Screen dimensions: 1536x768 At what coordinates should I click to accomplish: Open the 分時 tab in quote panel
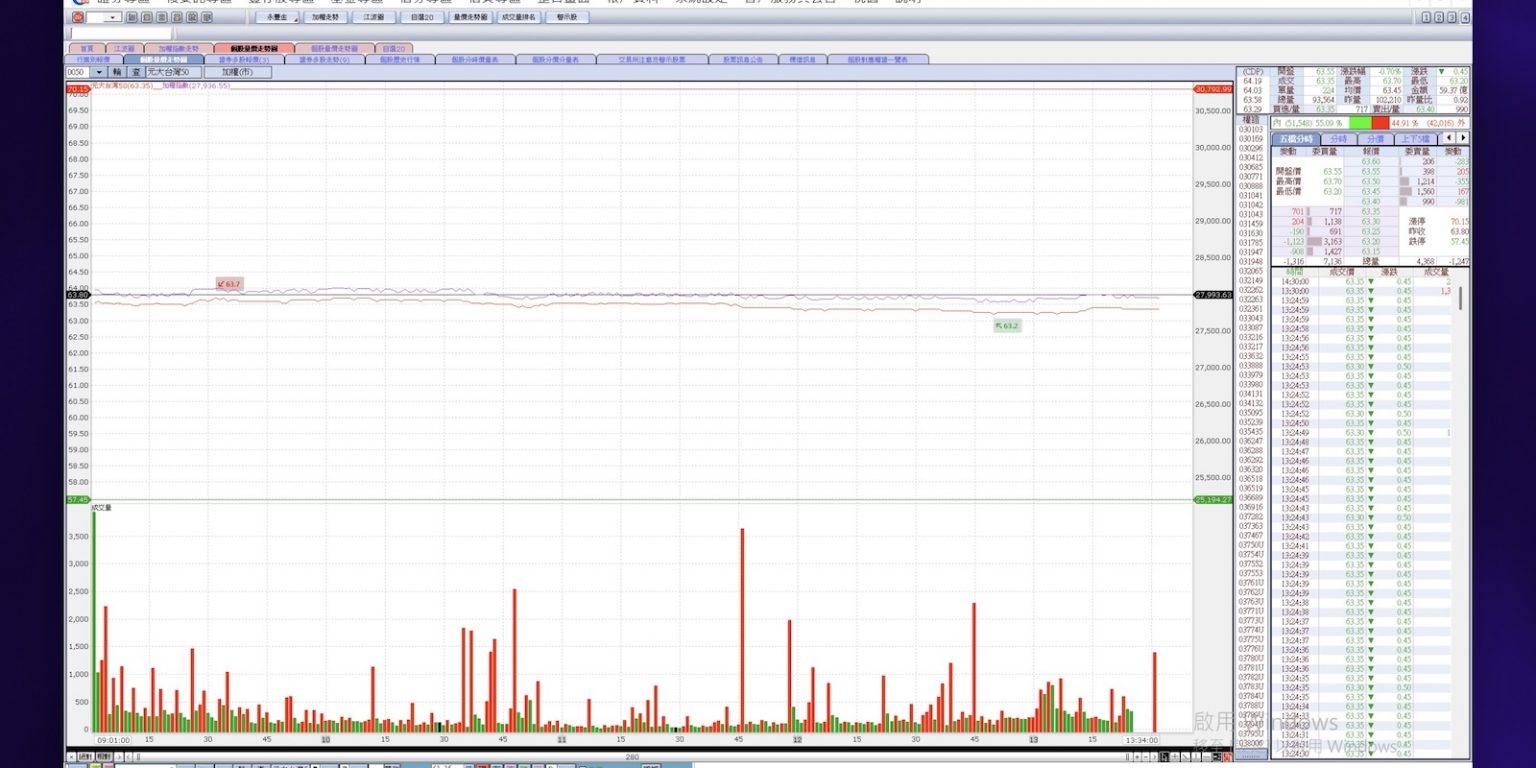pos(1339,139)
